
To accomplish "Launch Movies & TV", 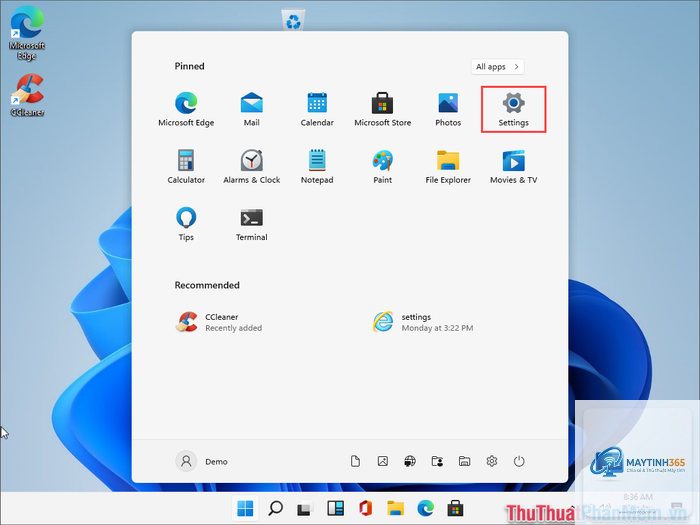I will 513,167.
